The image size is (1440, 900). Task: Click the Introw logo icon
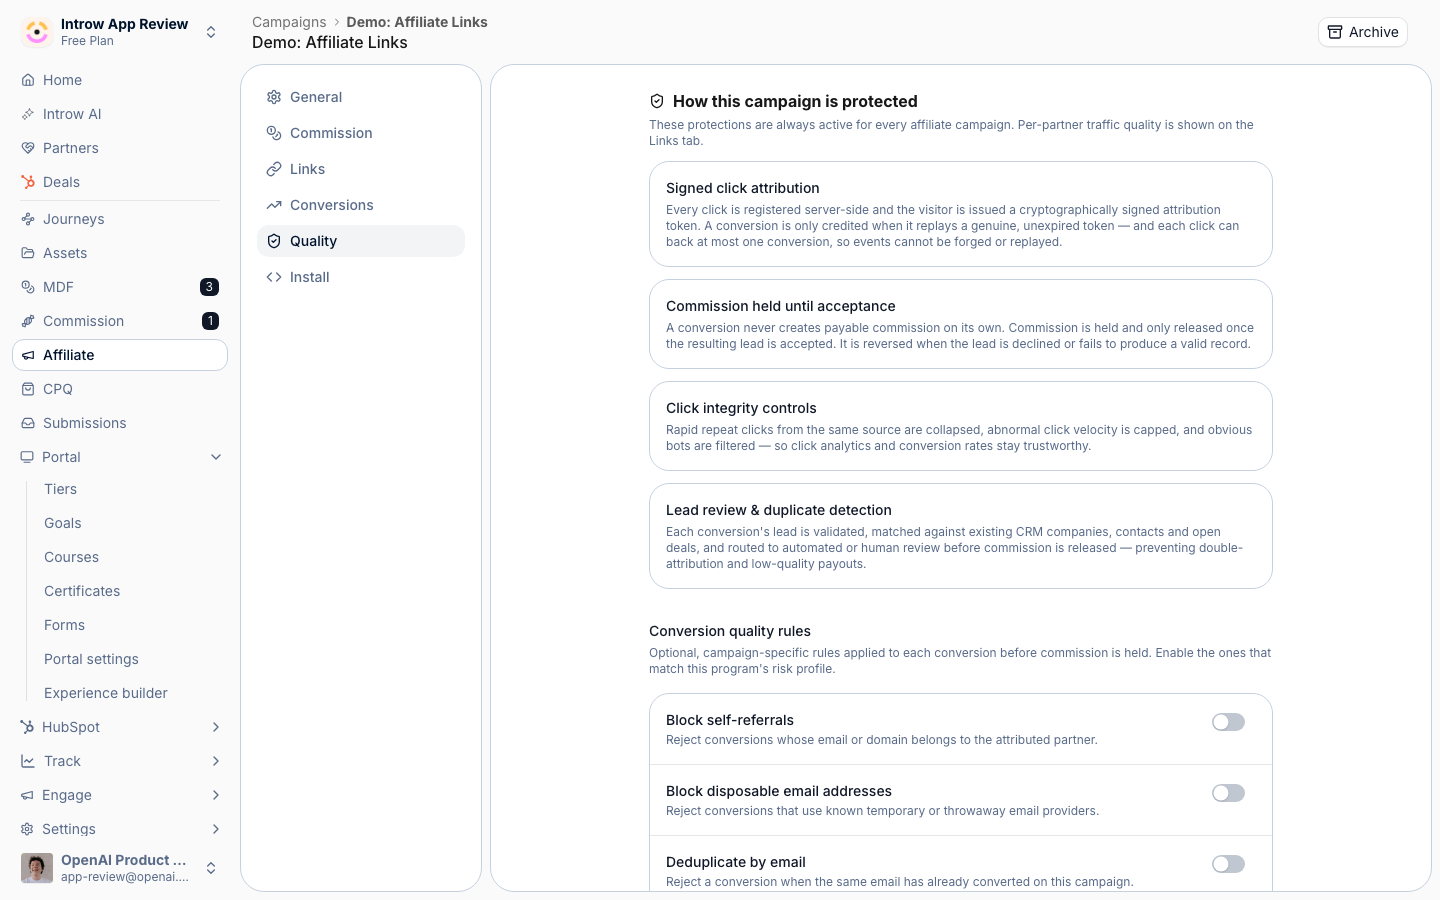pyautogui.click(x=37, y=32)
